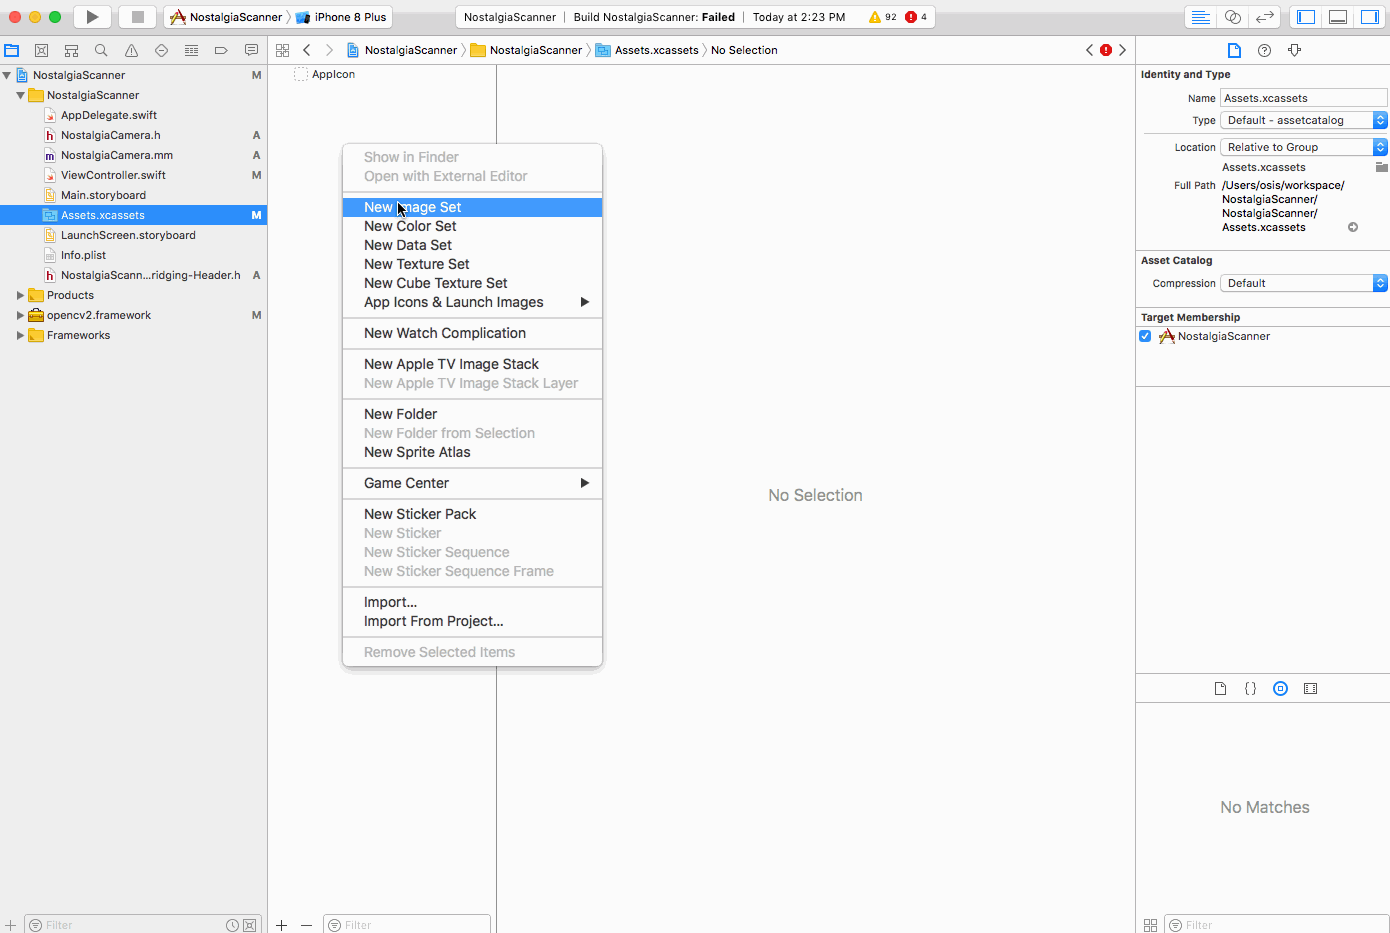The width and height of the screenshot is (1390, 933).
Task: Choose New Sticker Pack
Action: pos(472,514)
